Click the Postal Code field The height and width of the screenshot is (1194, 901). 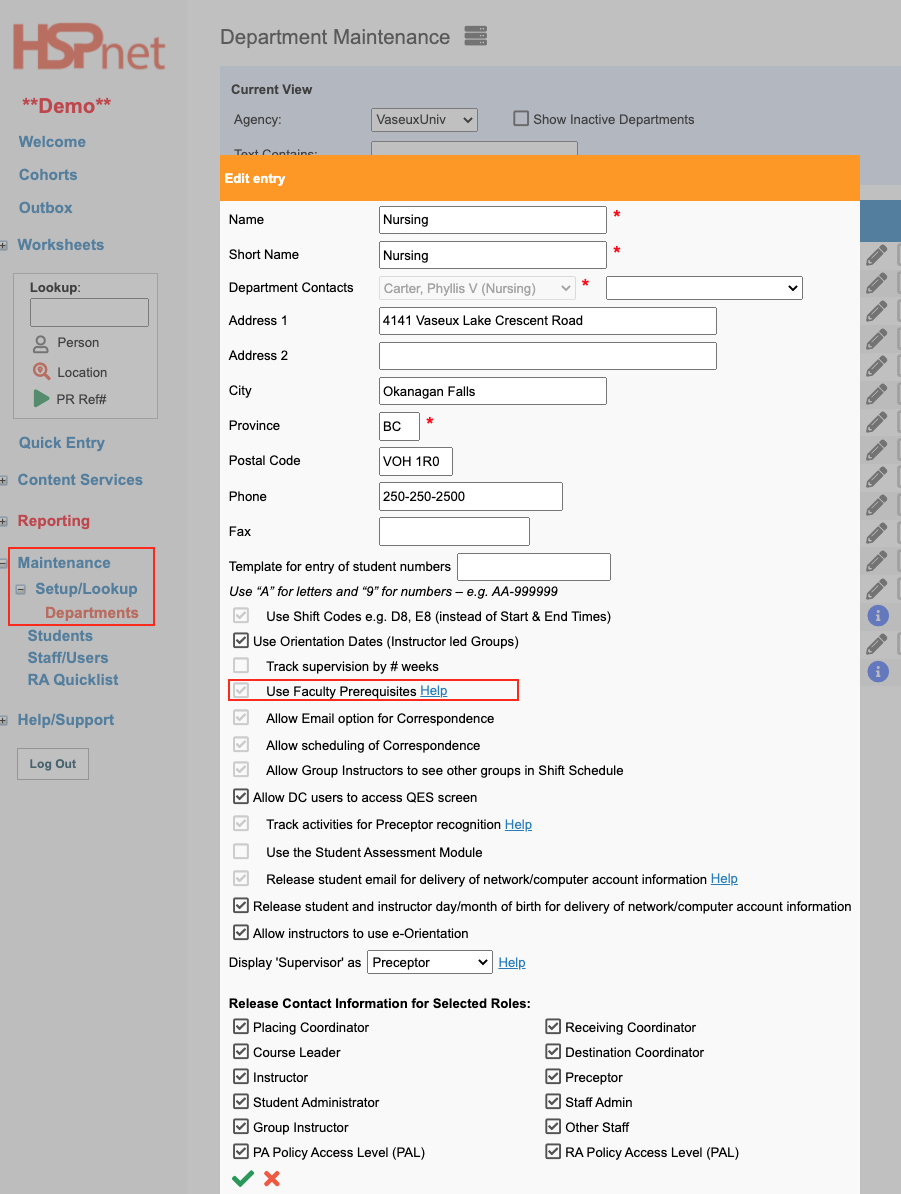416,461
